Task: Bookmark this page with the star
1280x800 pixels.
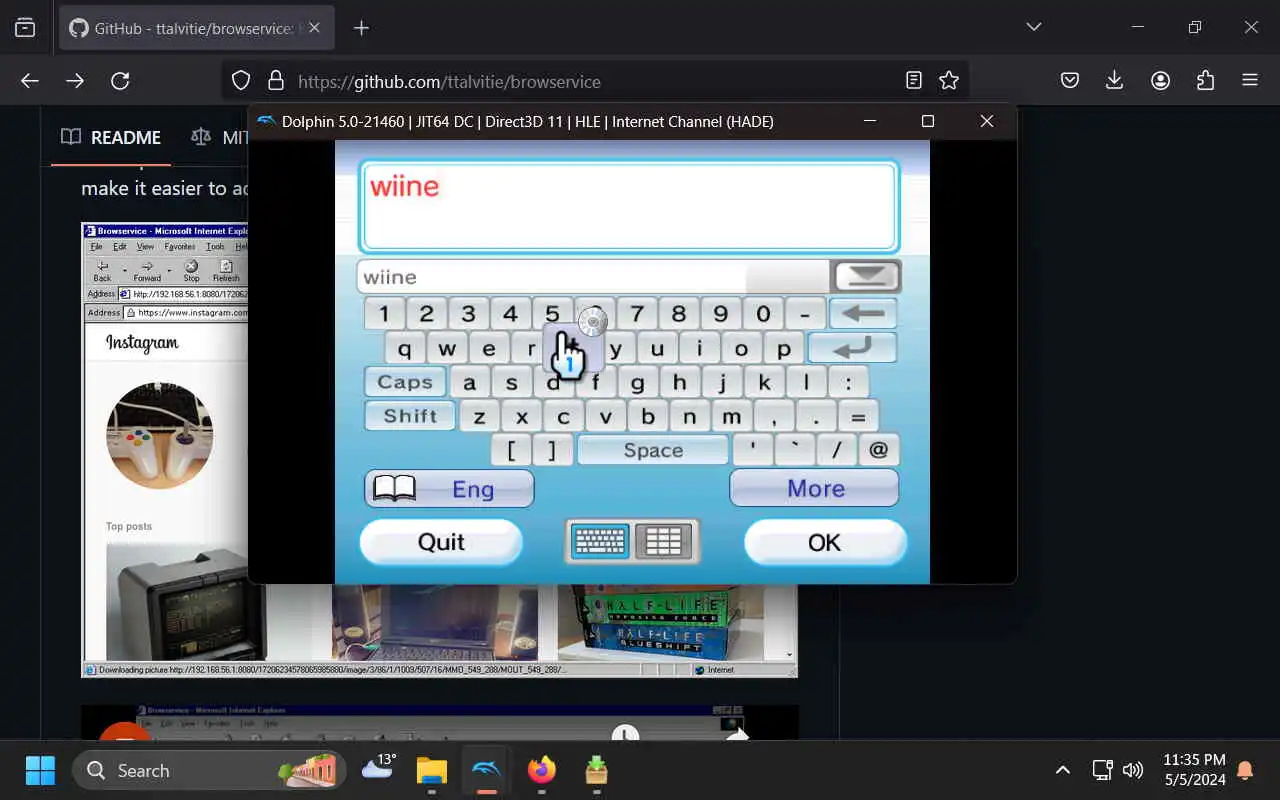Action: (x=949, y=81)
